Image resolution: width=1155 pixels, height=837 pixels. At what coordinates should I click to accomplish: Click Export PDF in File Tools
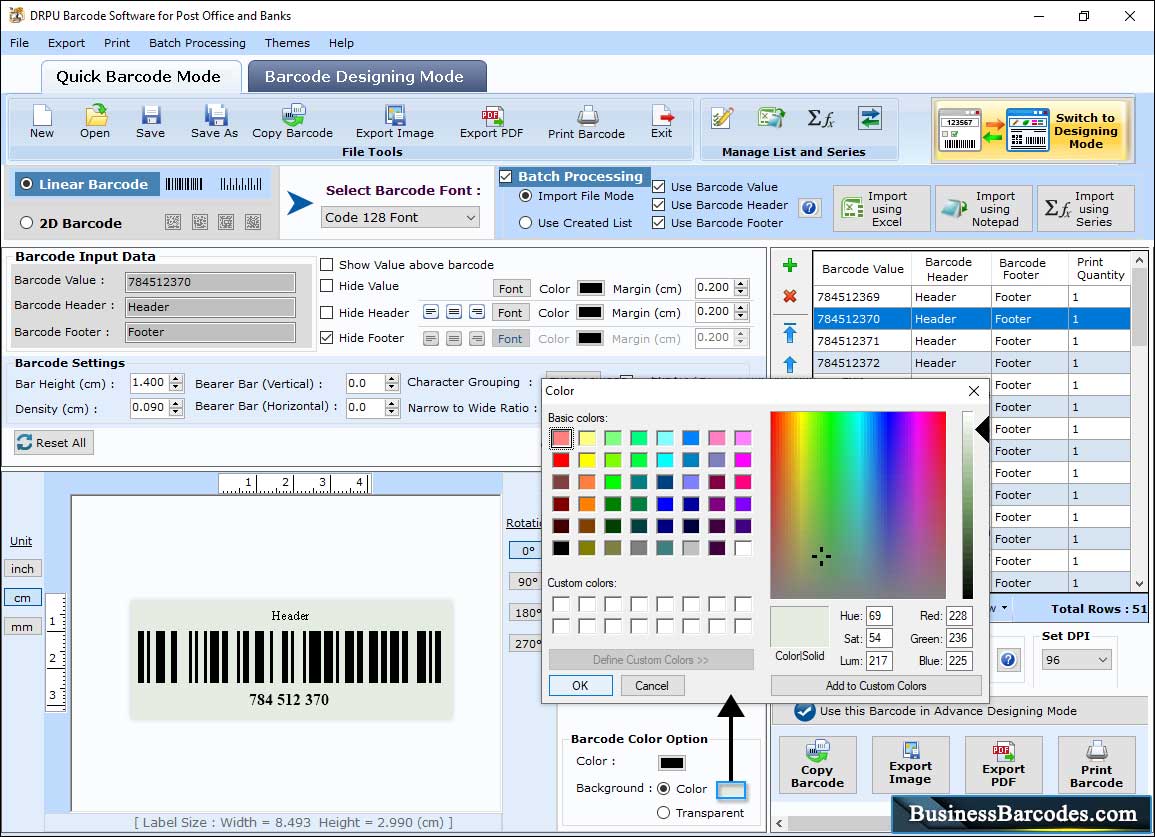tap(491, 122)
